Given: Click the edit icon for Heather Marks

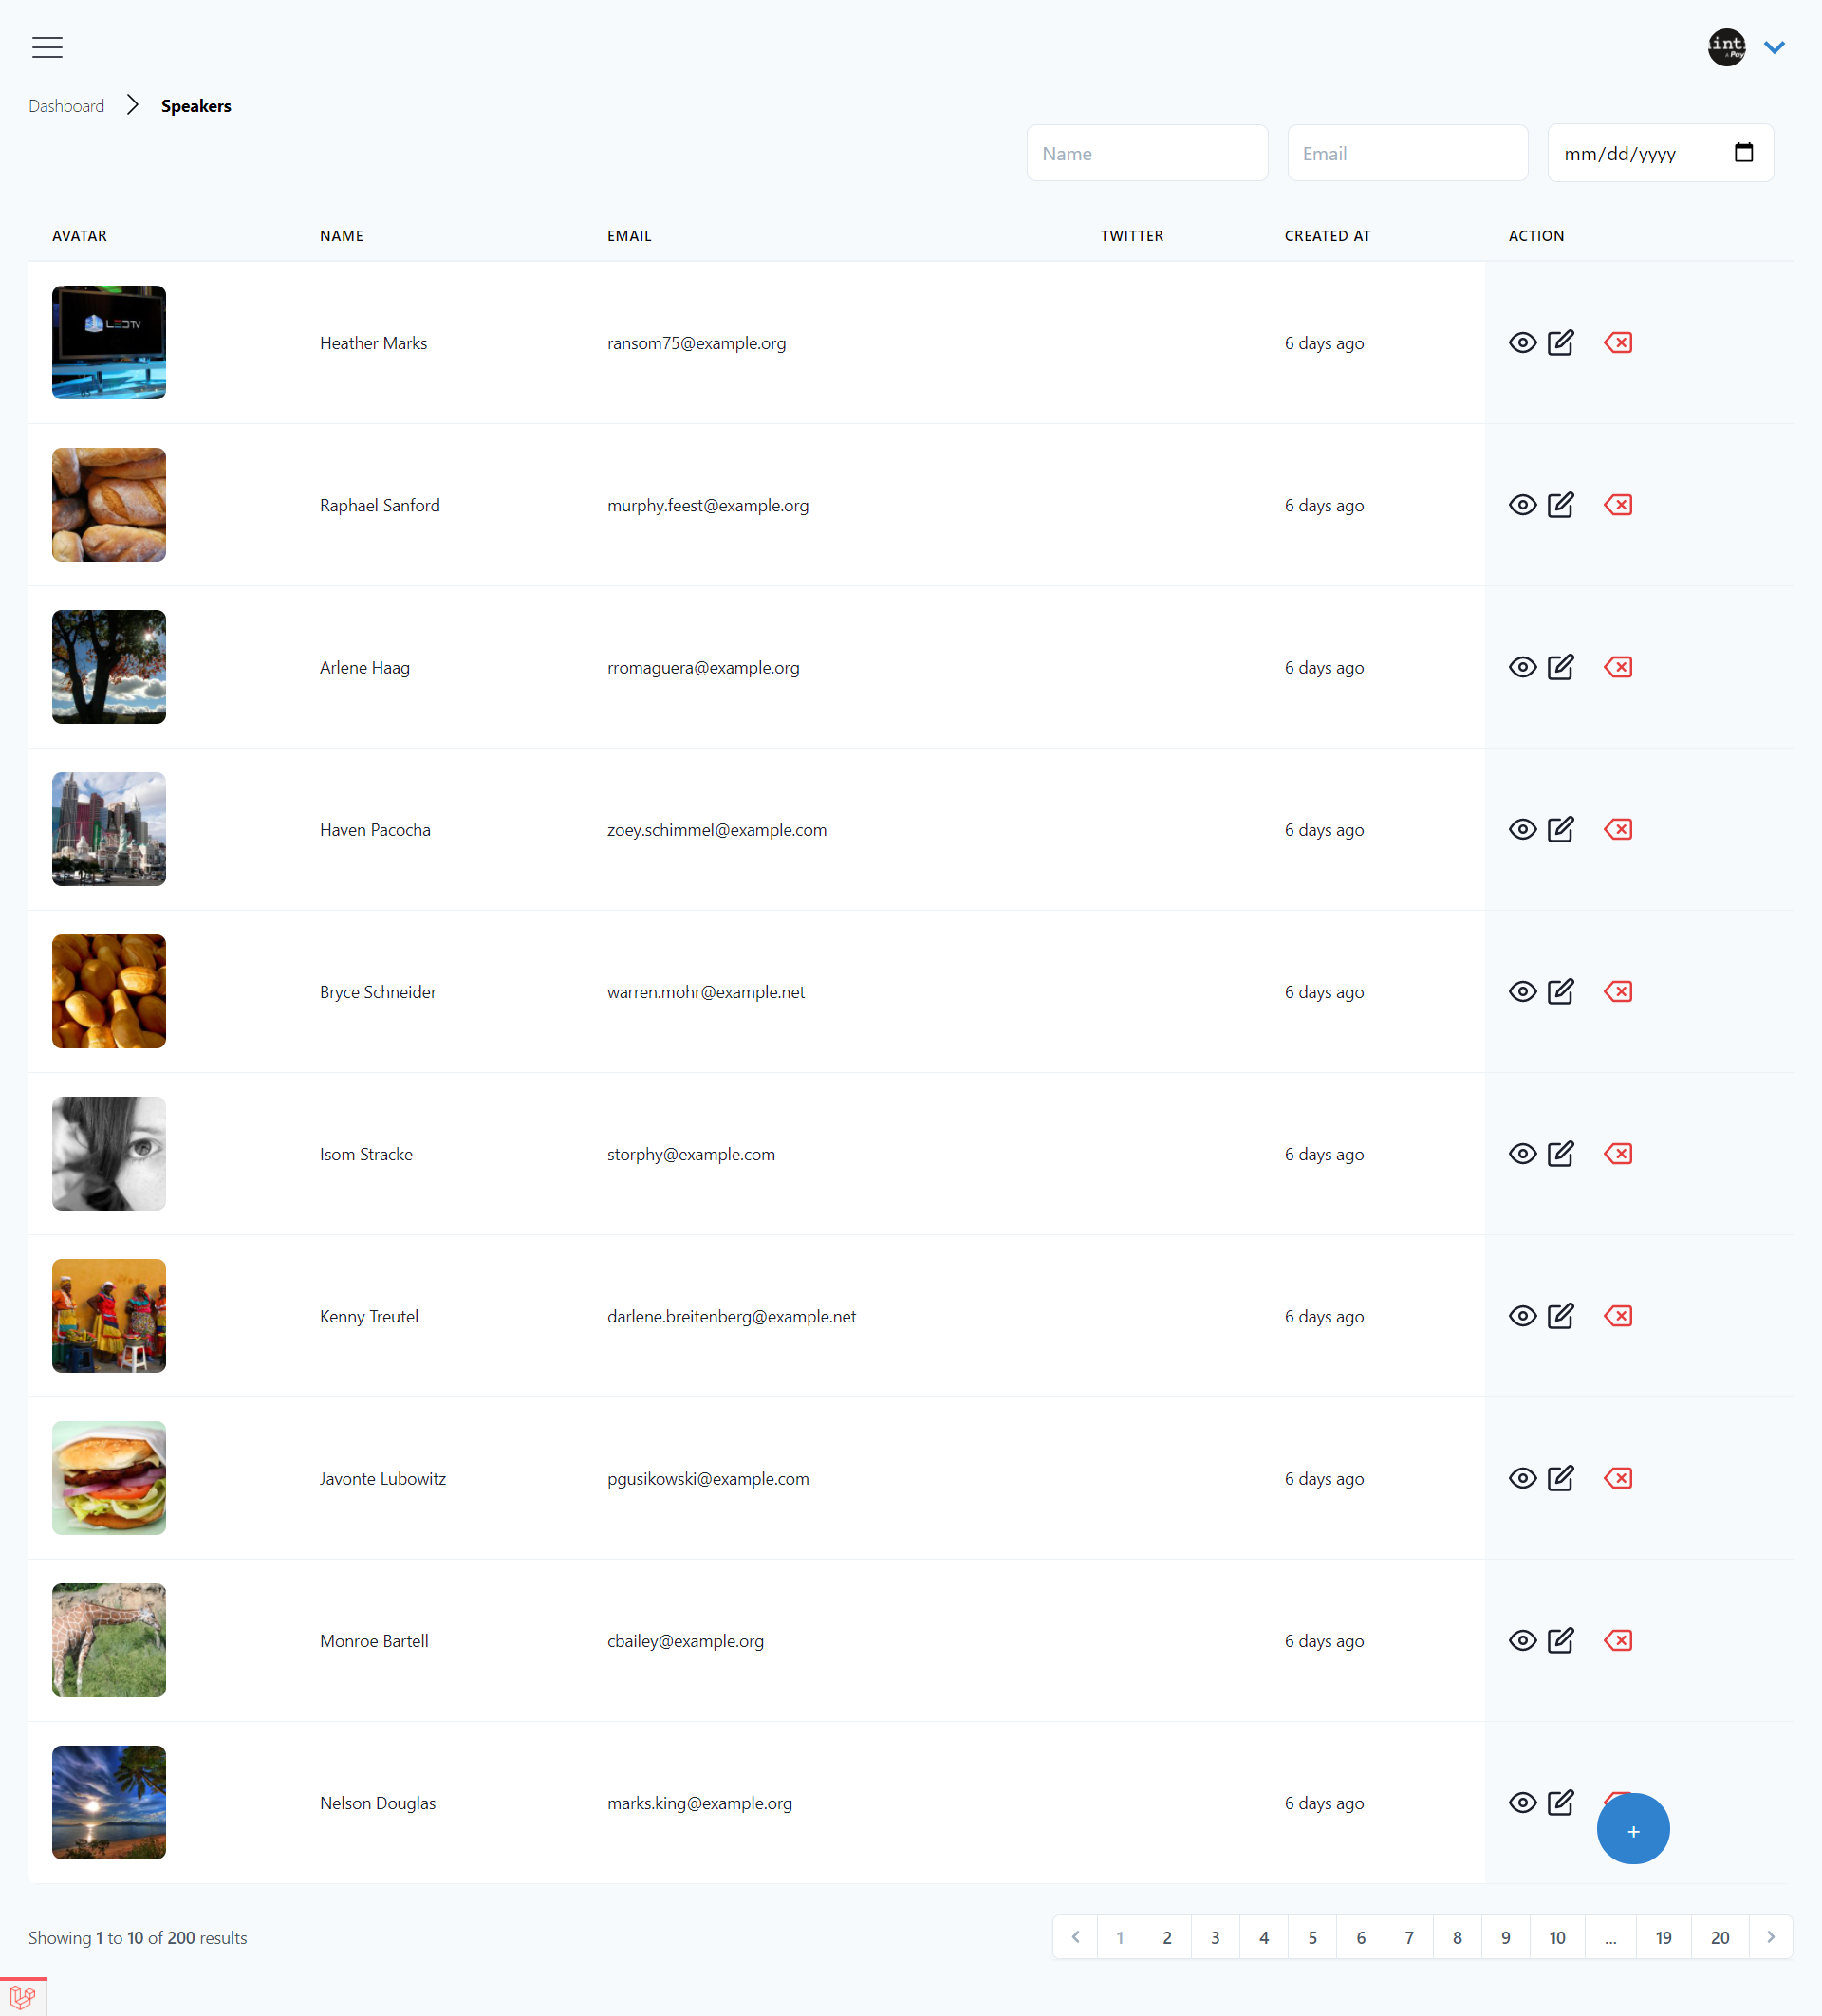Looking at the screenshot, I should (1560, 343).
